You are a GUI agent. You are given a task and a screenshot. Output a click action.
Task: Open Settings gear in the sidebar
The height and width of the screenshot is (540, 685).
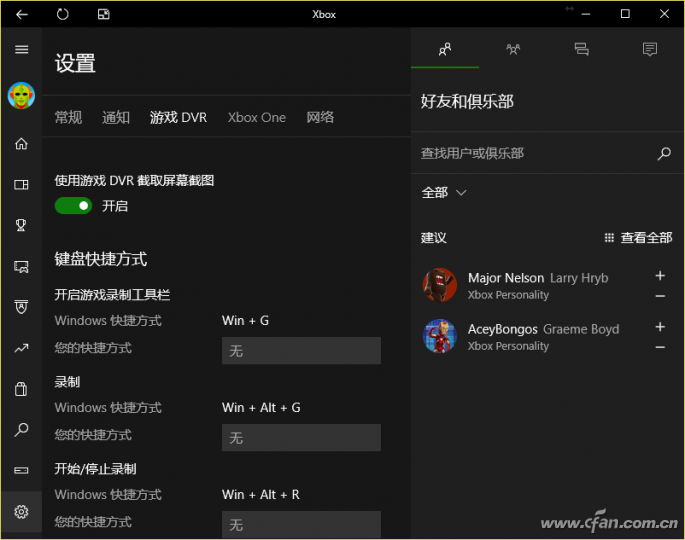pyautogui.click(x=21, y=512)
